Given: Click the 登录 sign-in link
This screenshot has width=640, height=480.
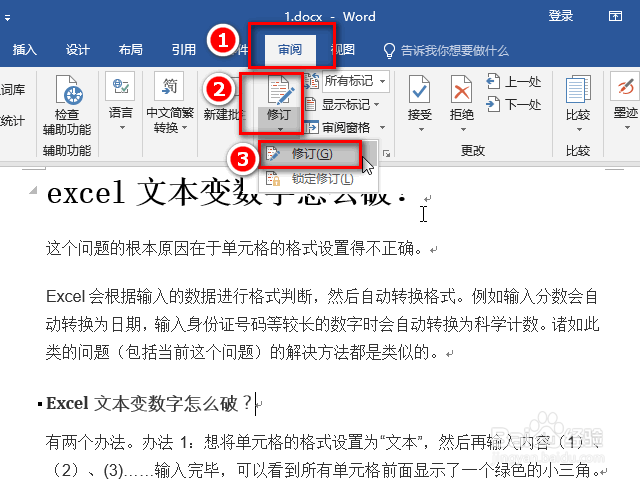Looking at the screenshot, I should tap(560, 16).
